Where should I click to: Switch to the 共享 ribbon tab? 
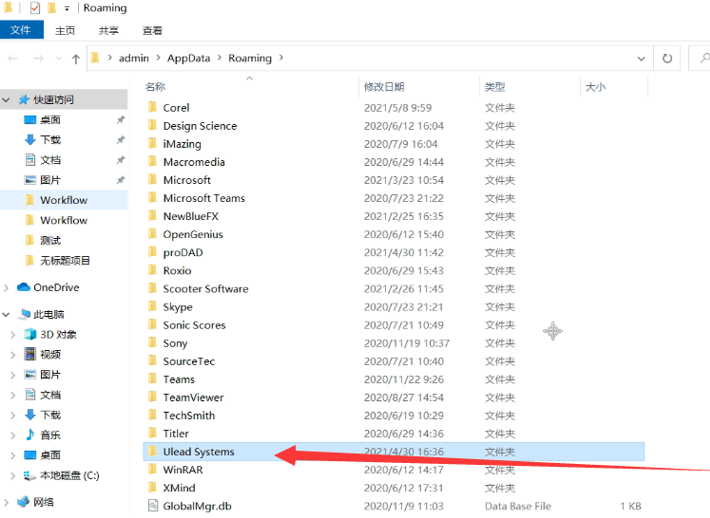[109, 31]
